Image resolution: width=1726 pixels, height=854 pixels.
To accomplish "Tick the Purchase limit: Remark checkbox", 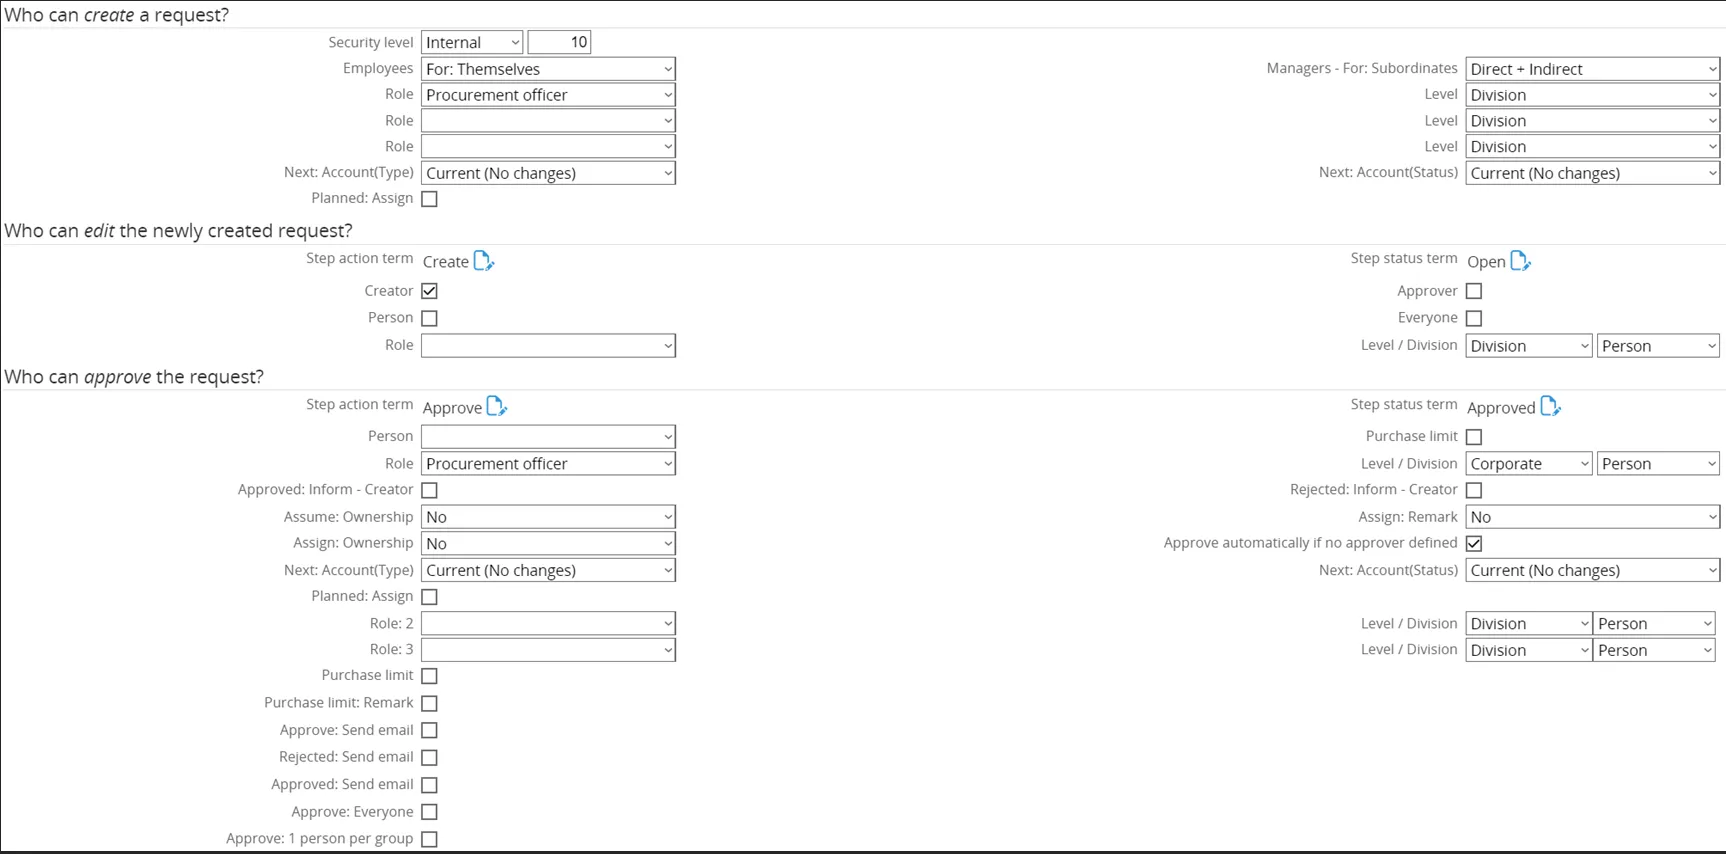I will coord(430,703).
